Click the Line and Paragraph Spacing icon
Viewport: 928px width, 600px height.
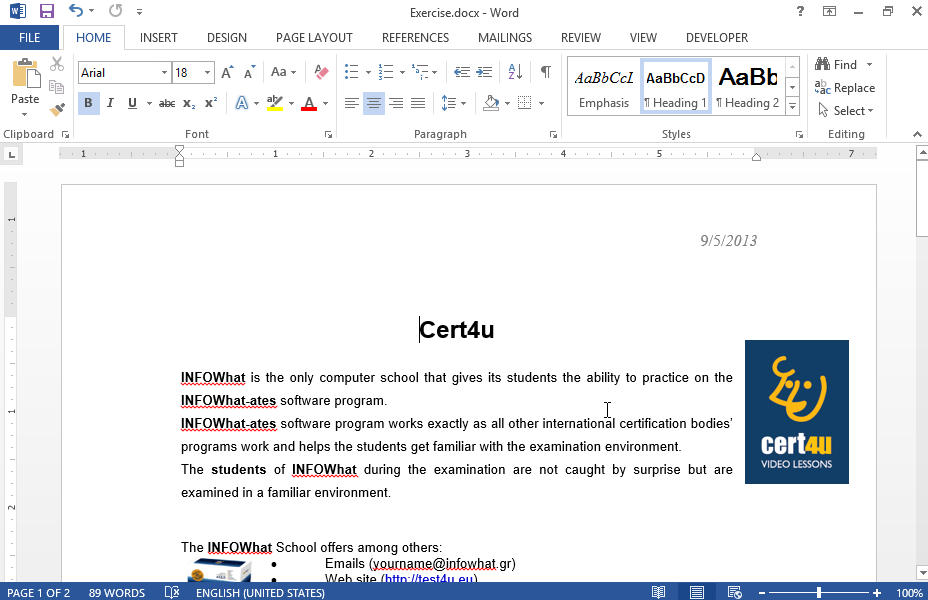point(449,104)
